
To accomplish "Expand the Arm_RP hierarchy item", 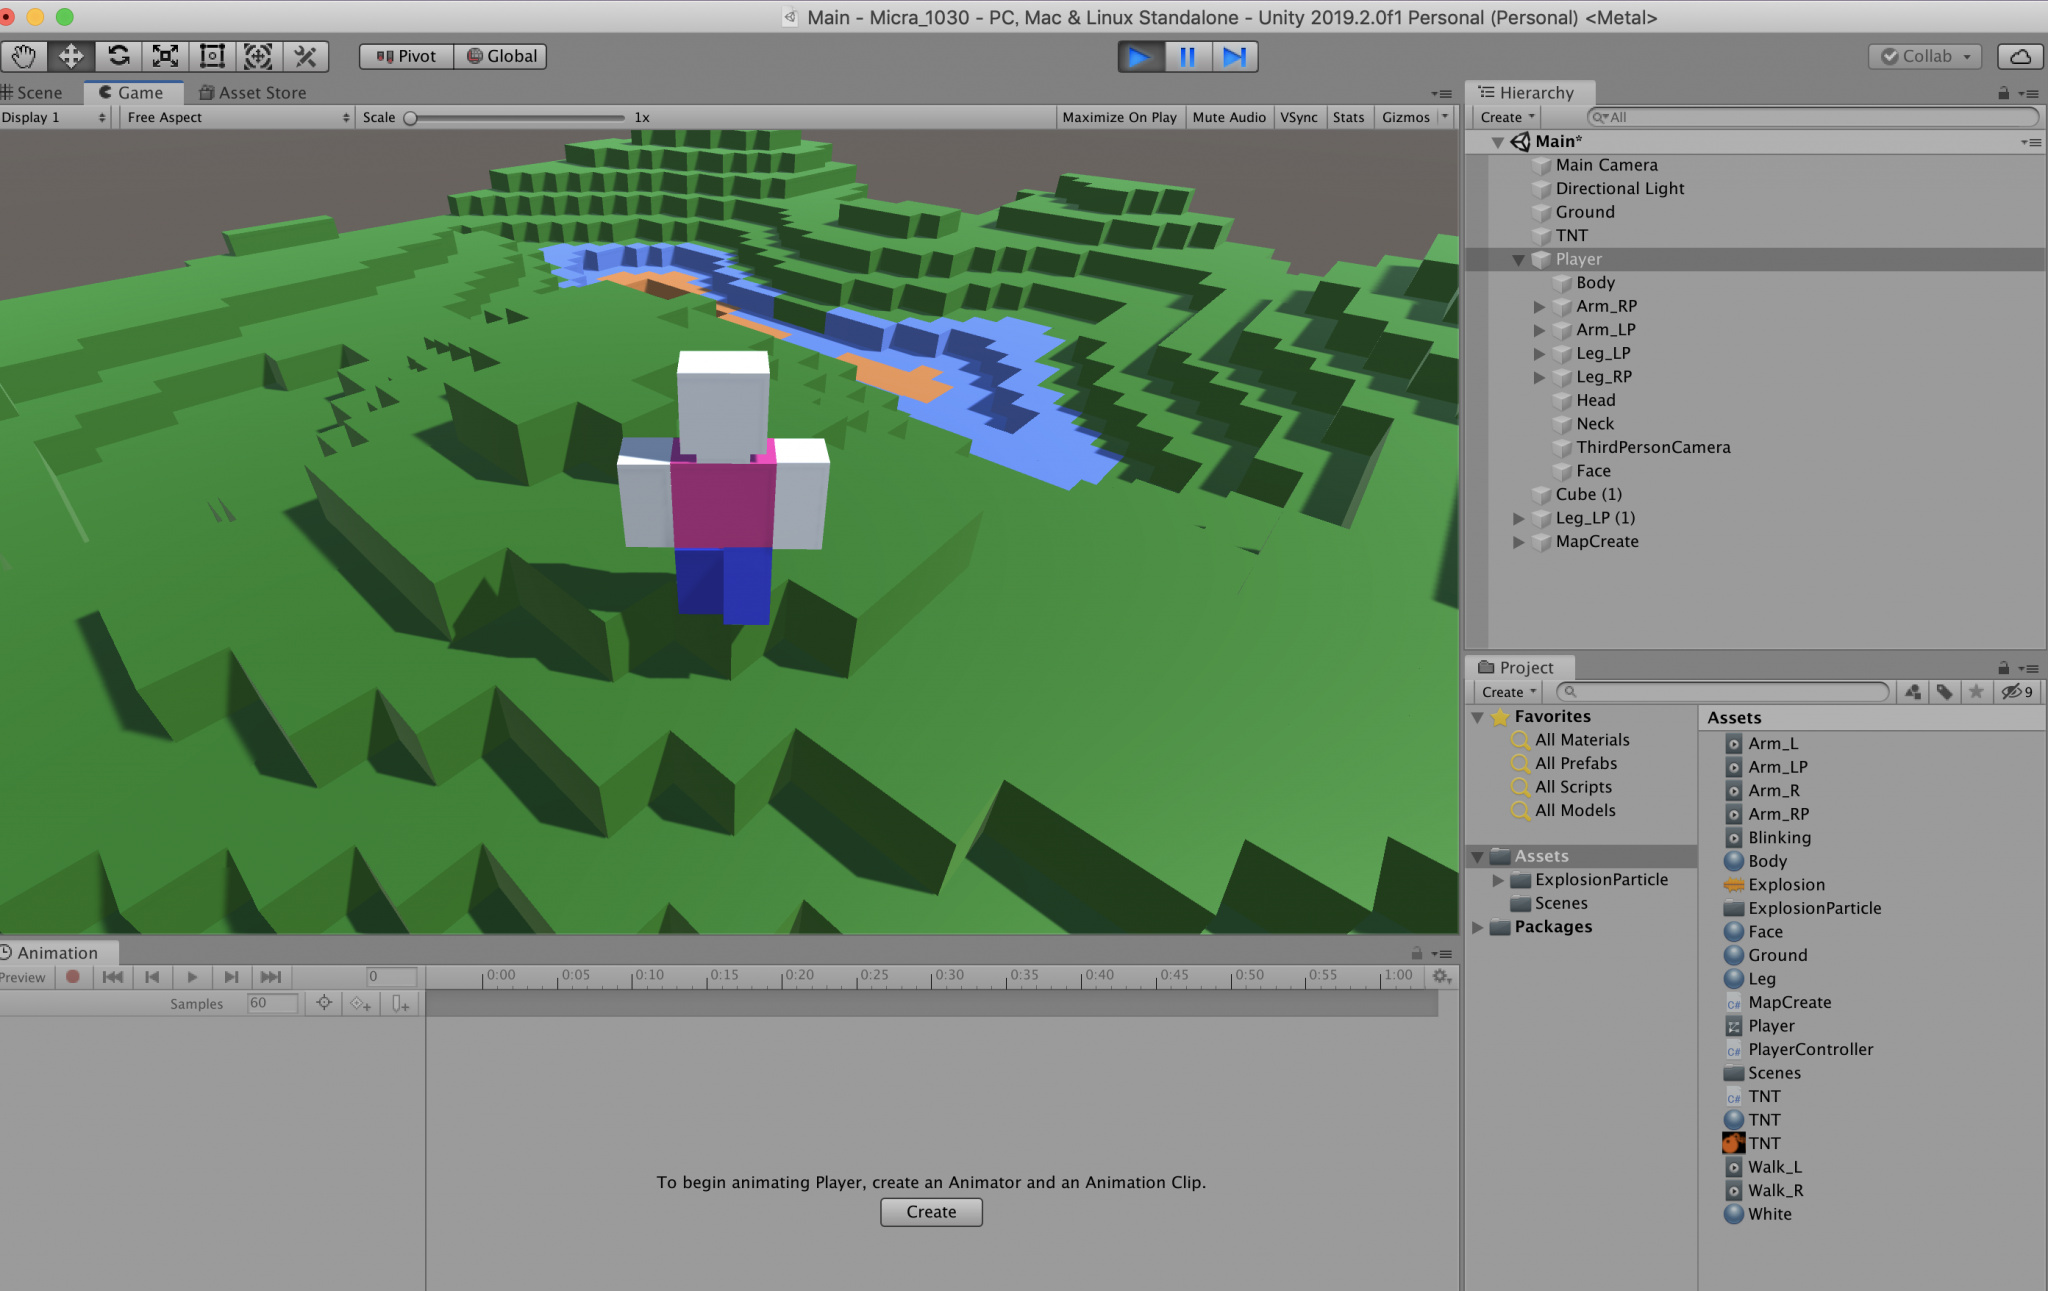I will [1540, 306].
